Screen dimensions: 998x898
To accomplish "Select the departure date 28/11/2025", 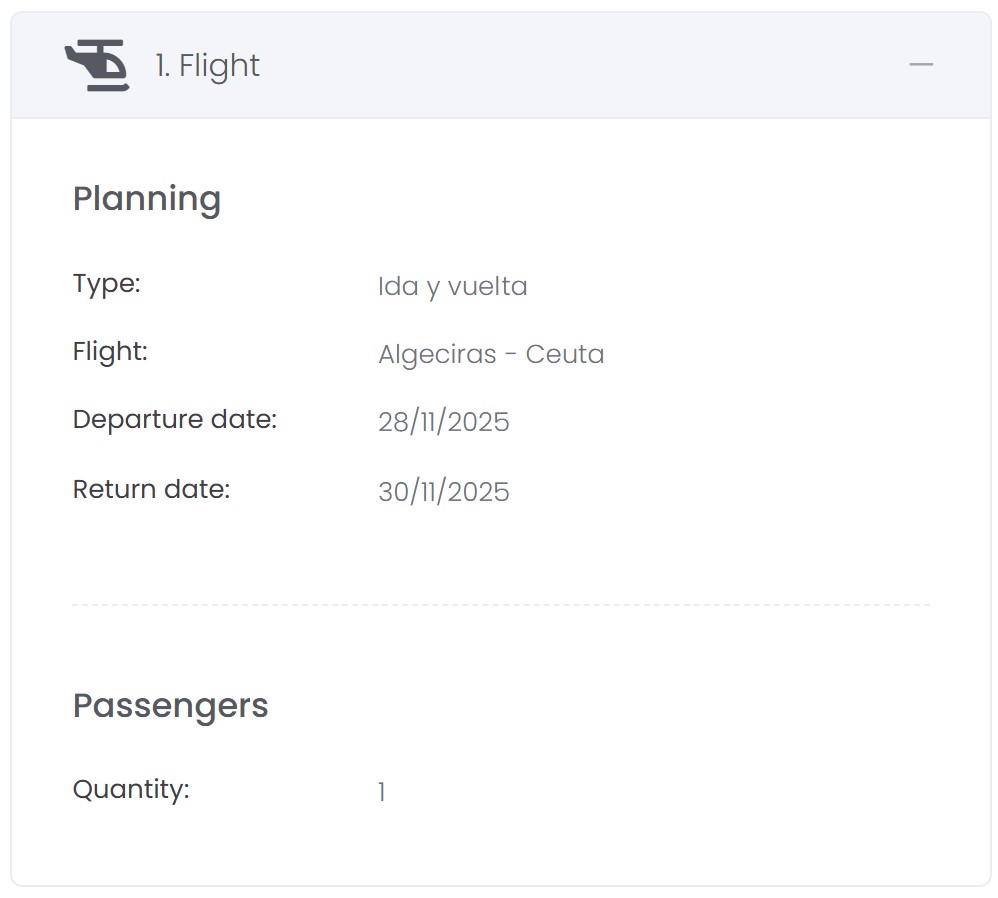I will (444, 422).
